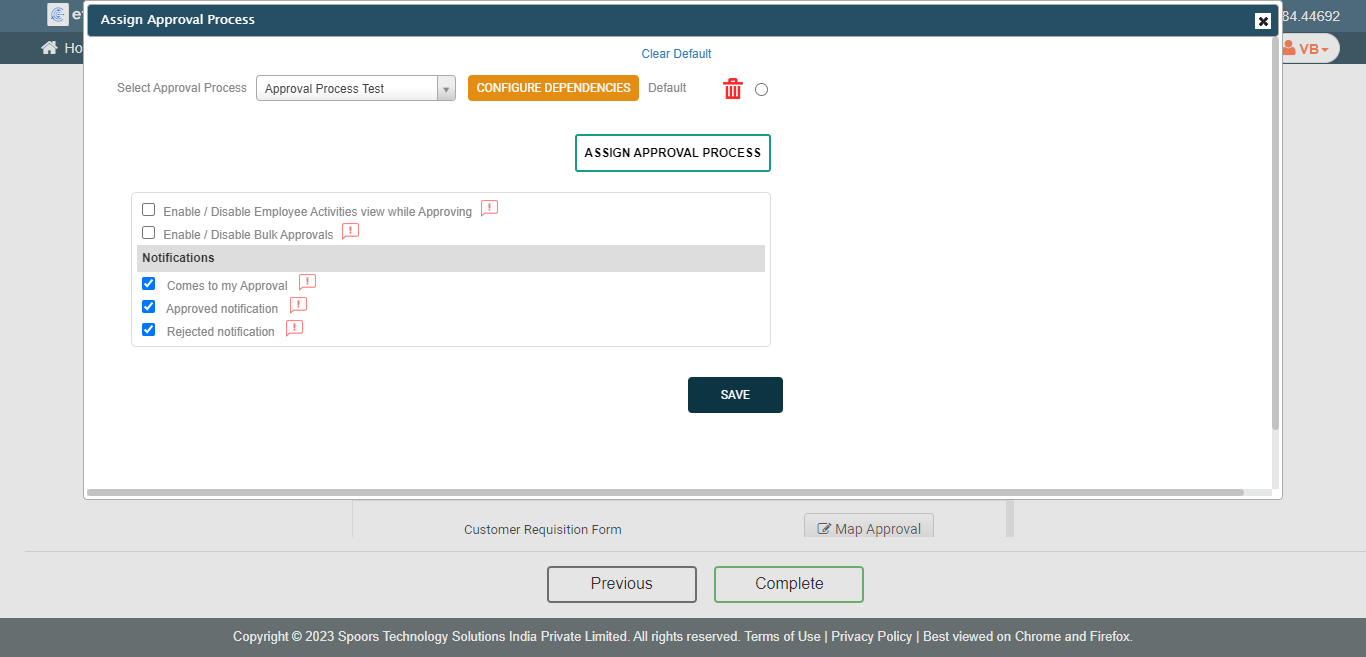Click the home icon in navigation bar
The height and width of the screenshot is (657, 1366).
pos(49,48)
